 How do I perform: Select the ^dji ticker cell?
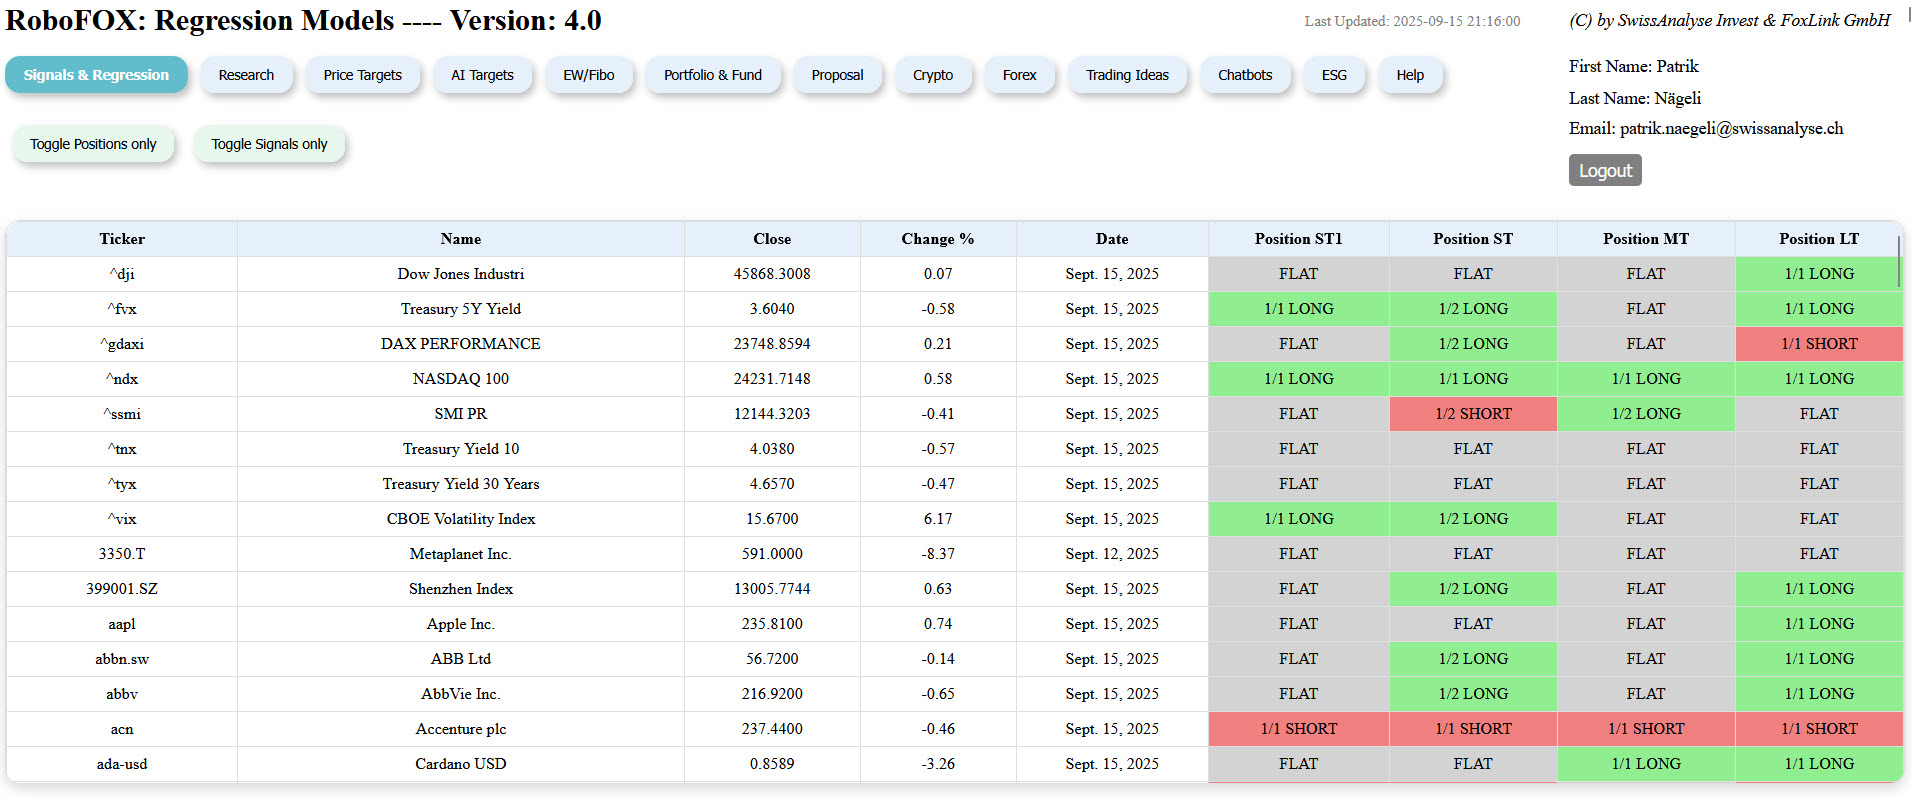point(122,274)
